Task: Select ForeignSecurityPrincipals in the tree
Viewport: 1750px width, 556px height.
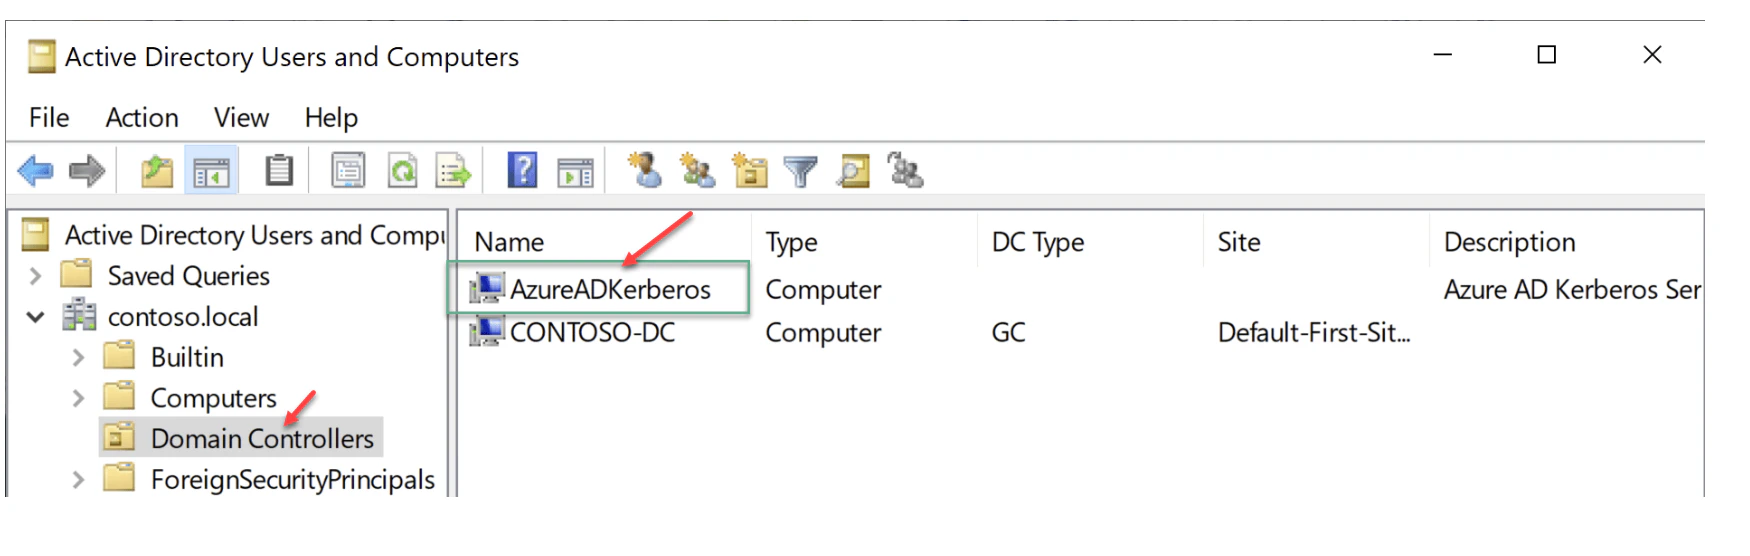Action: [x=293, y=480]
